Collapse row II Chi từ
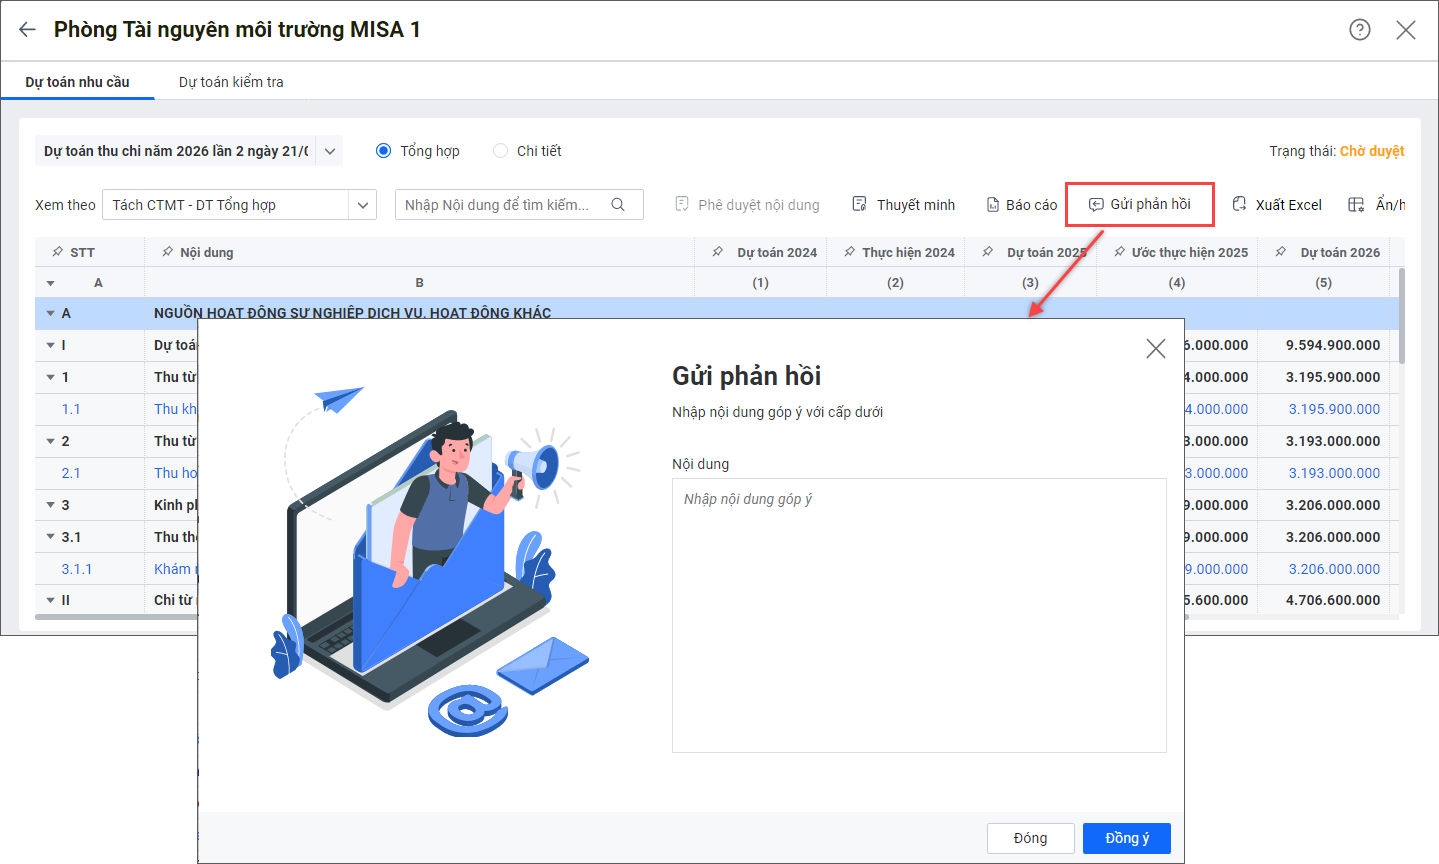1439x864 pixels. click(x=50, y=601)
